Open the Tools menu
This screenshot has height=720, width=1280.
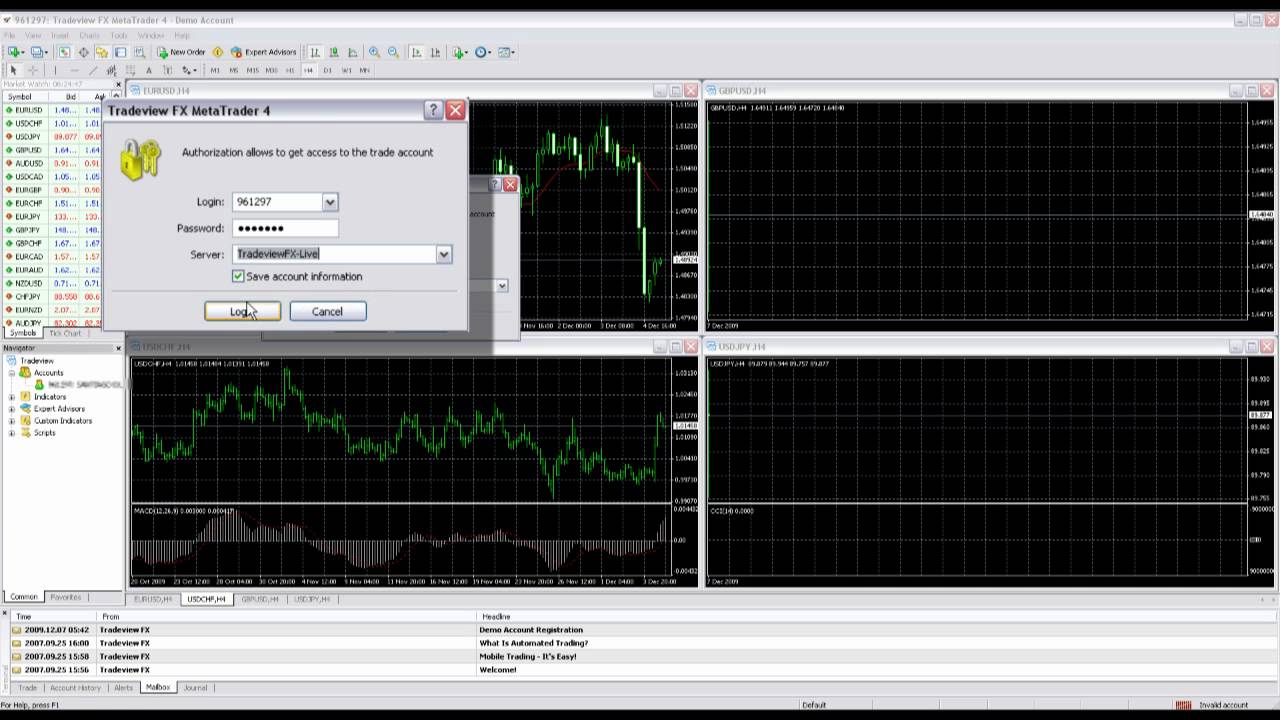pos(119,35)
